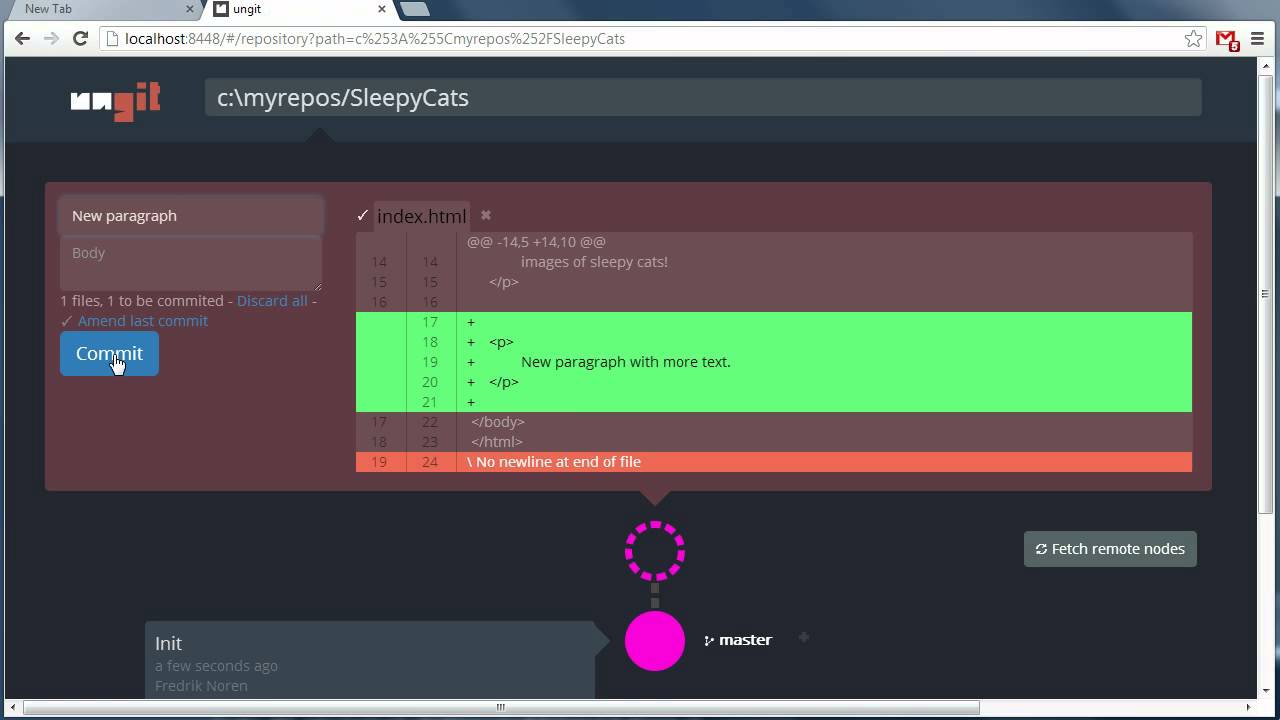Click the index.html file name
Viewport: 1280px width, 720px height.
pyautogui.click(x=422, y=216)
